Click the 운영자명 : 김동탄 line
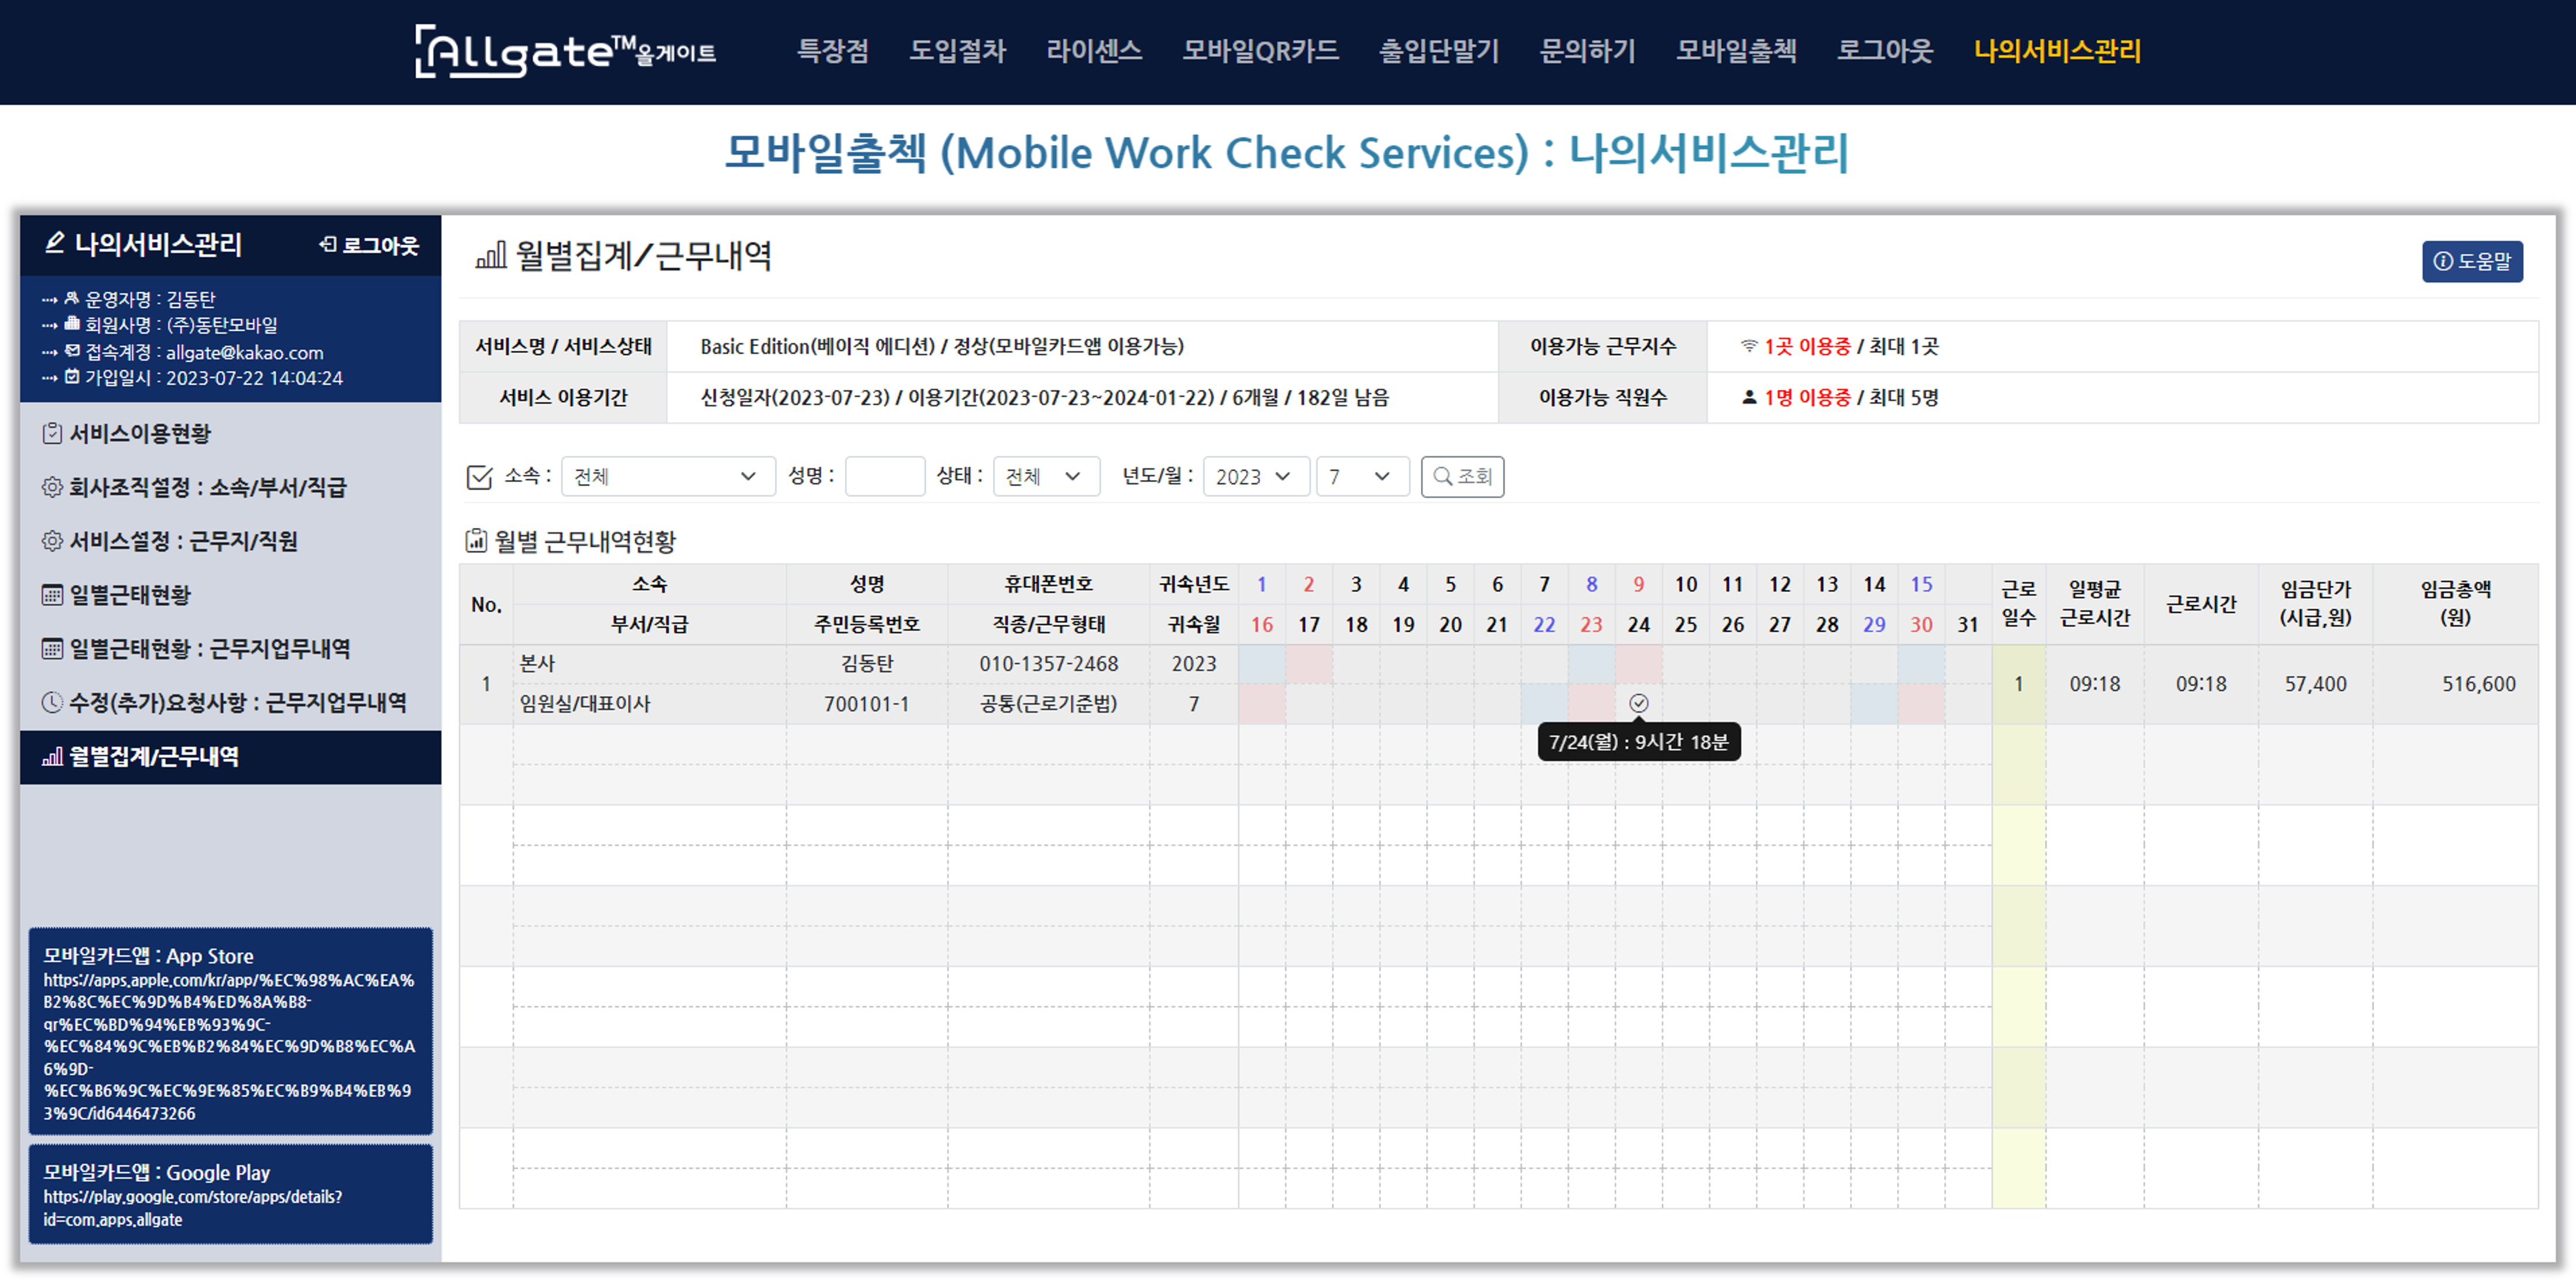 pyautogui.click(x=128, y=299)
